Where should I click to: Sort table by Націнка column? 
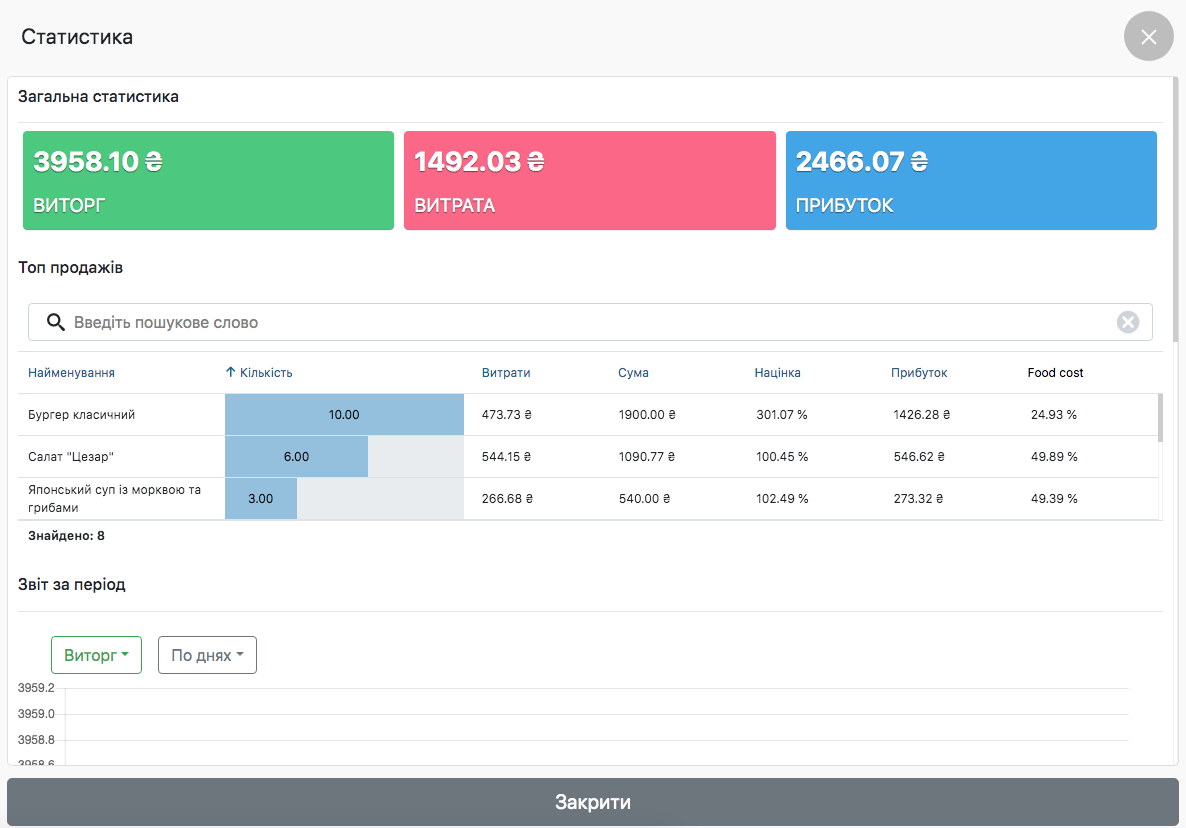pyautogui.click(x=777, y=373)
